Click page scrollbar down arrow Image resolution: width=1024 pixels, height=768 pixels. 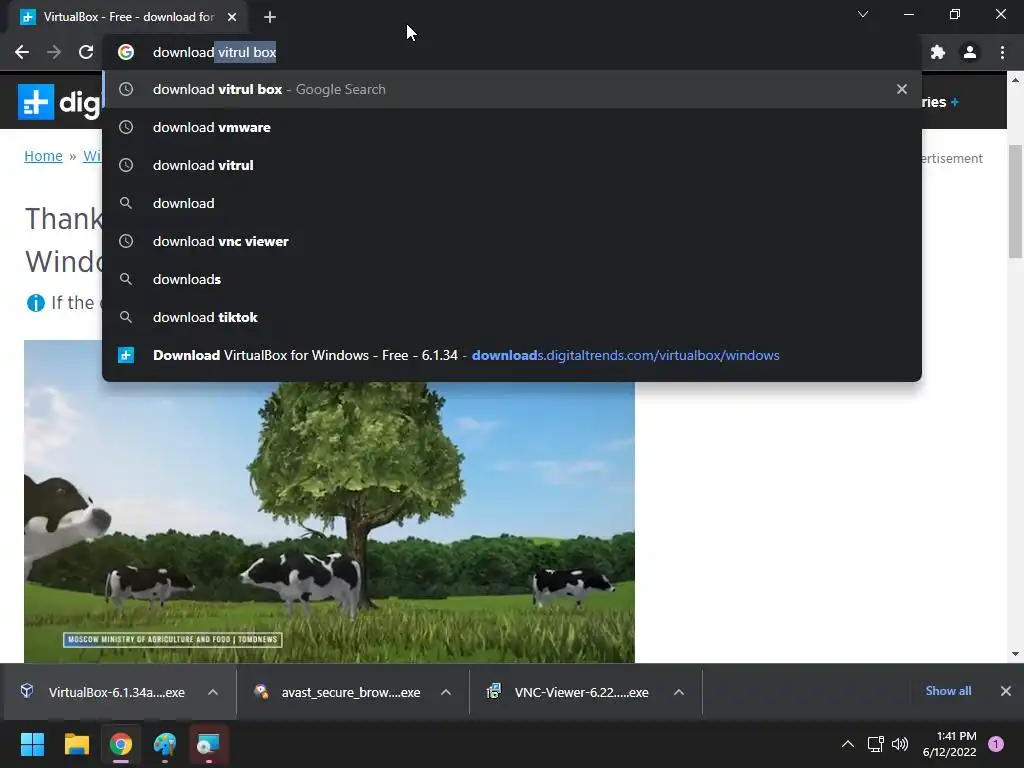[x=1016, y=654]
